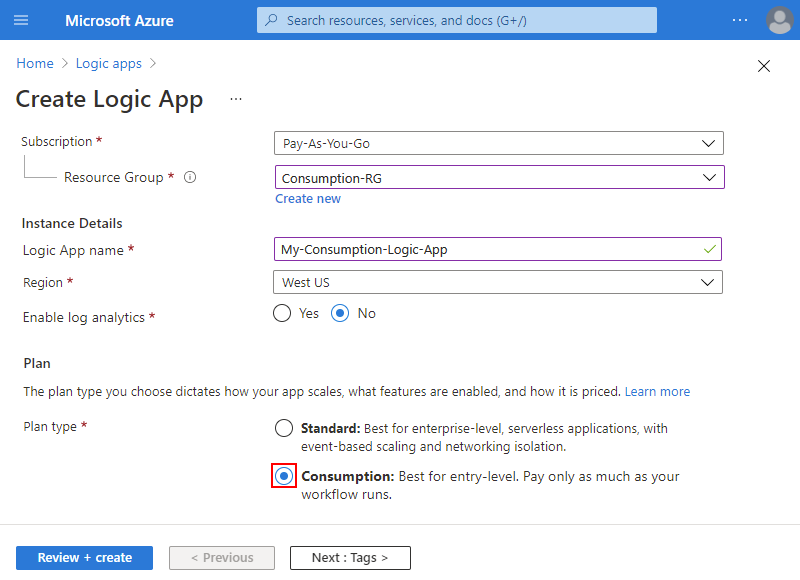Open the Region dropdown
Screen dimensions: 800x580
498,282
